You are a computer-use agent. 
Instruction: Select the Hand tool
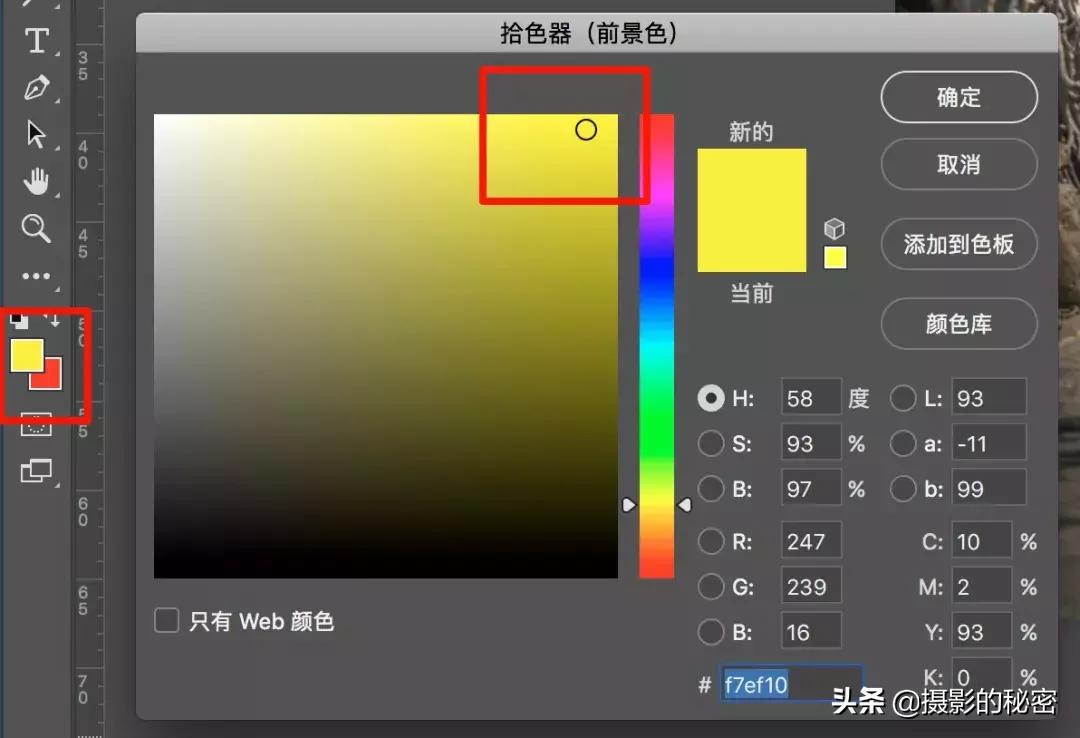(x=37, y=181)
